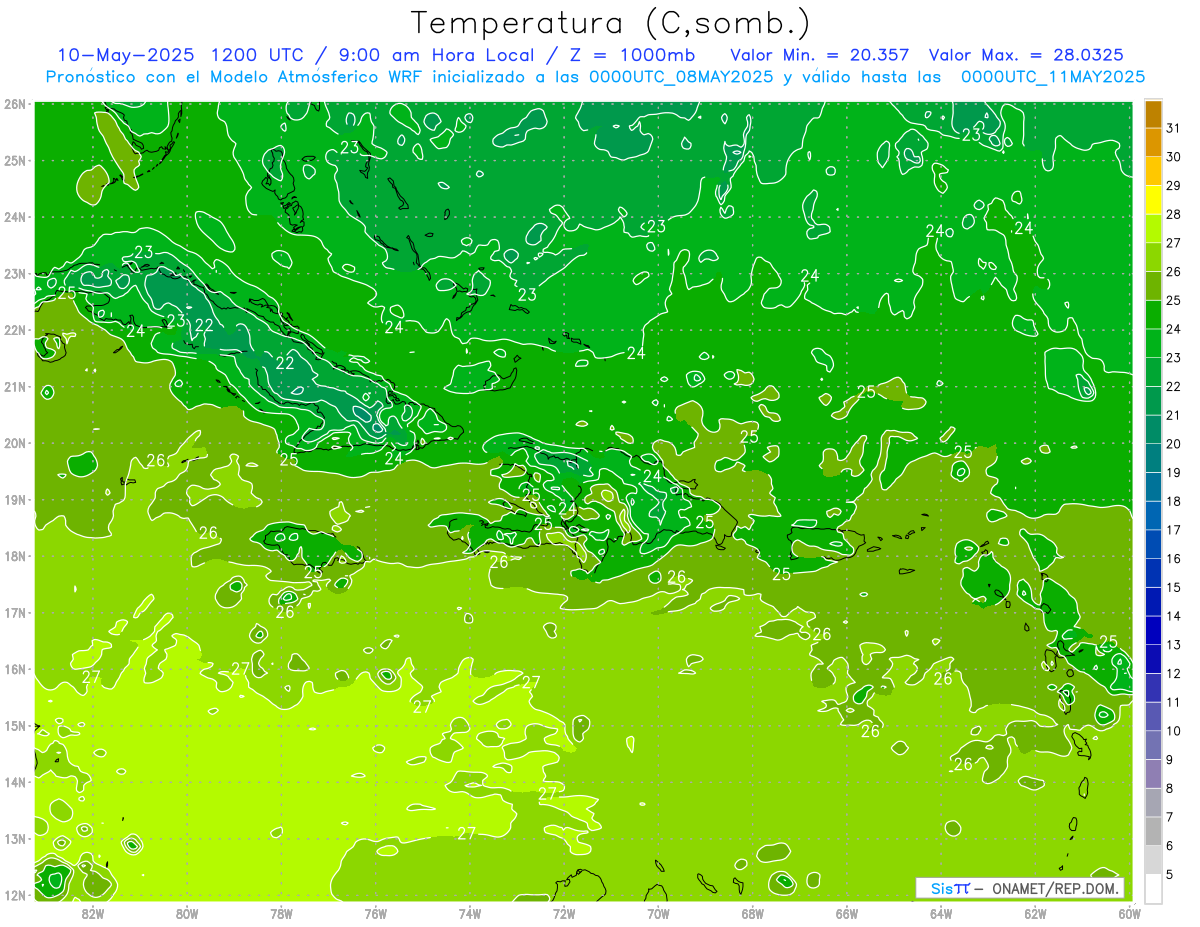Click the "70W" longitude axis label
This screenshot has height=927, width=1200.
(x=658, y=913)
